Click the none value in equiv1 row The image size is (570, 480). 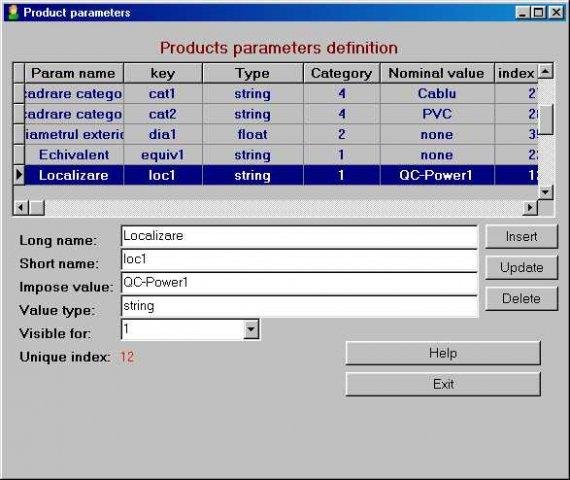[x=437, y=155]
